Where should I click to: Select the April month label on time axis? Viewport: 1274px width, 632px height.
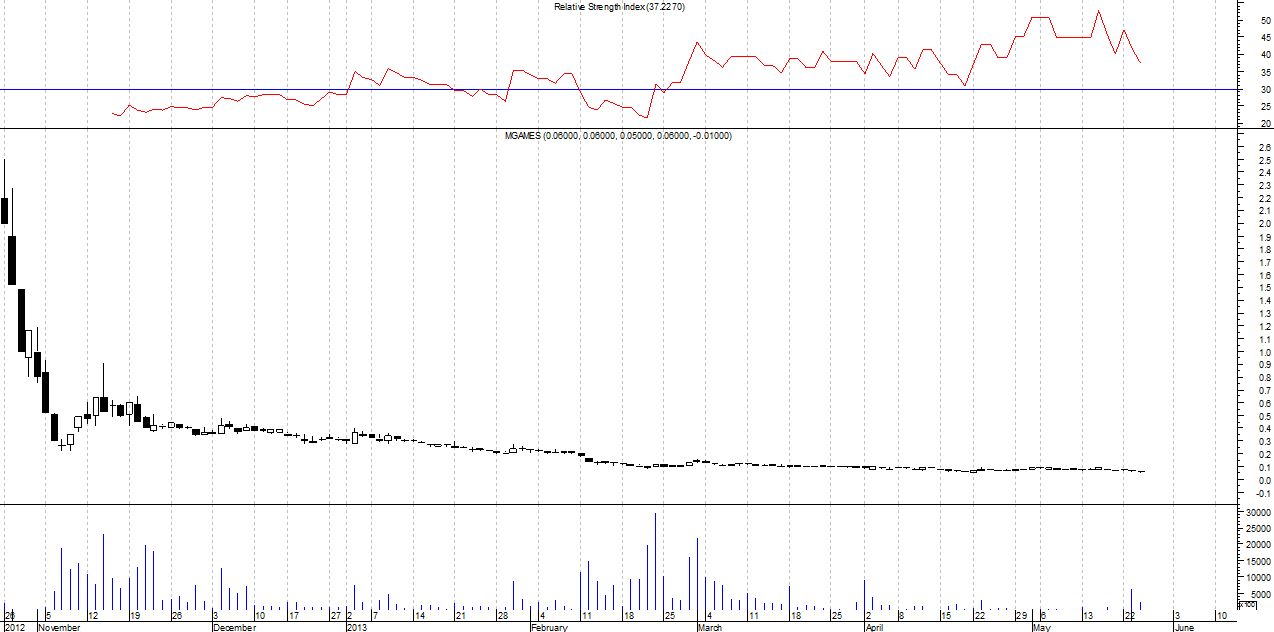[874, 628]
